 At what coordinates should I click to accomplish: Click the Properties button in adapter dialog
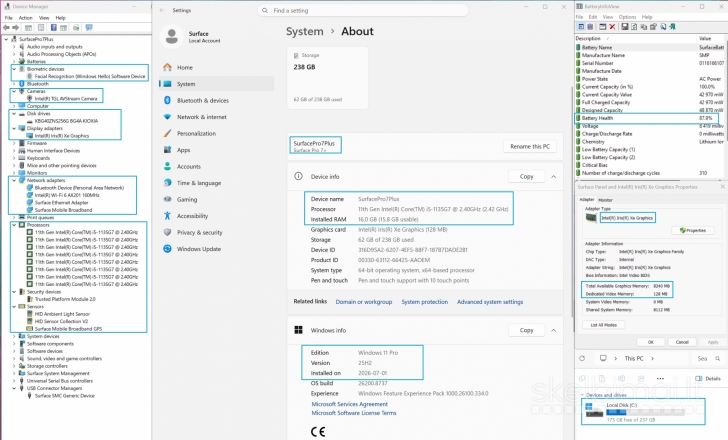tap(693, 230)
